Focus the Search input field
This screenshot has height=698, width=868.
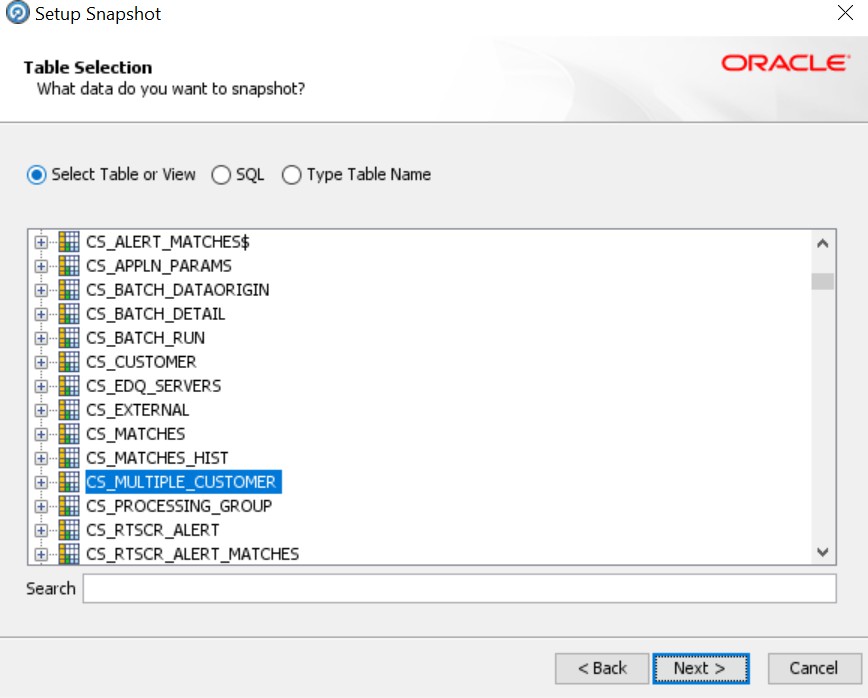click(x=459, y=588)
